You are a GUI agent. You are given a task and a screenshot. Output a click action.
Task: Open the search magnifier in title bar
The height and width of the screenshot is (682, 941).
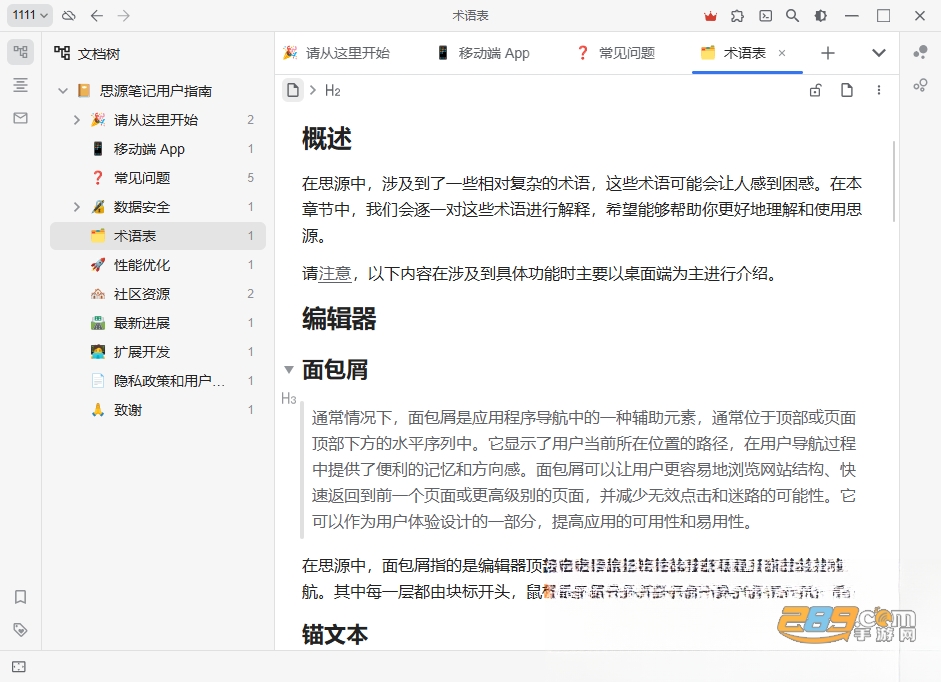pos(793,16)
